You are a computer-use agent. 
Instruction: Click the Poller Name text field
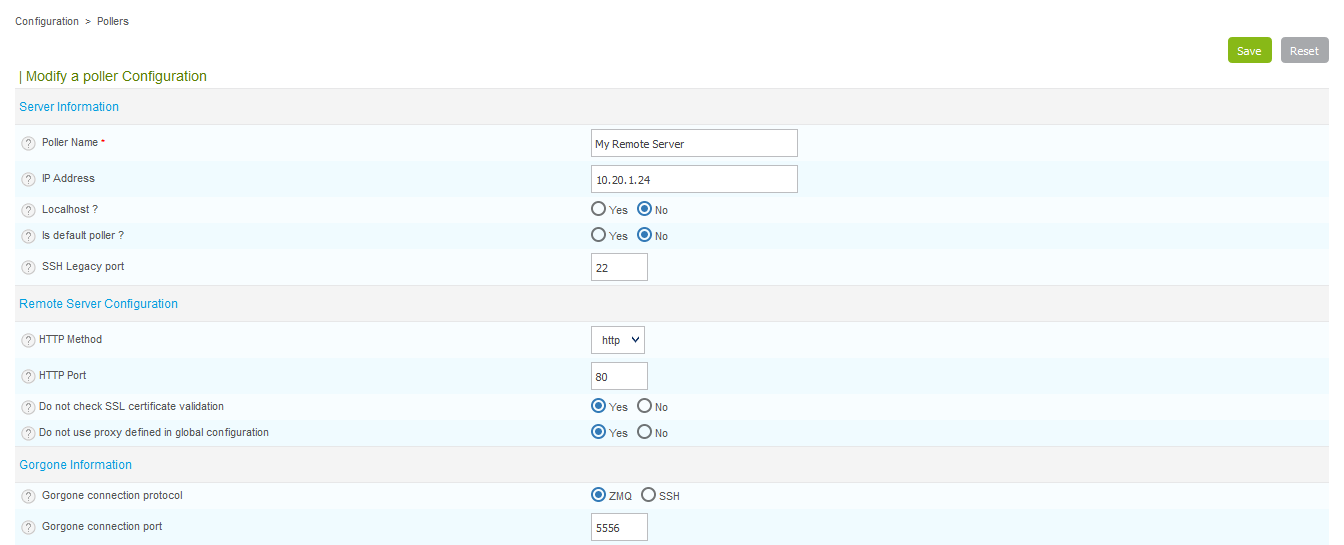point(694,143)
